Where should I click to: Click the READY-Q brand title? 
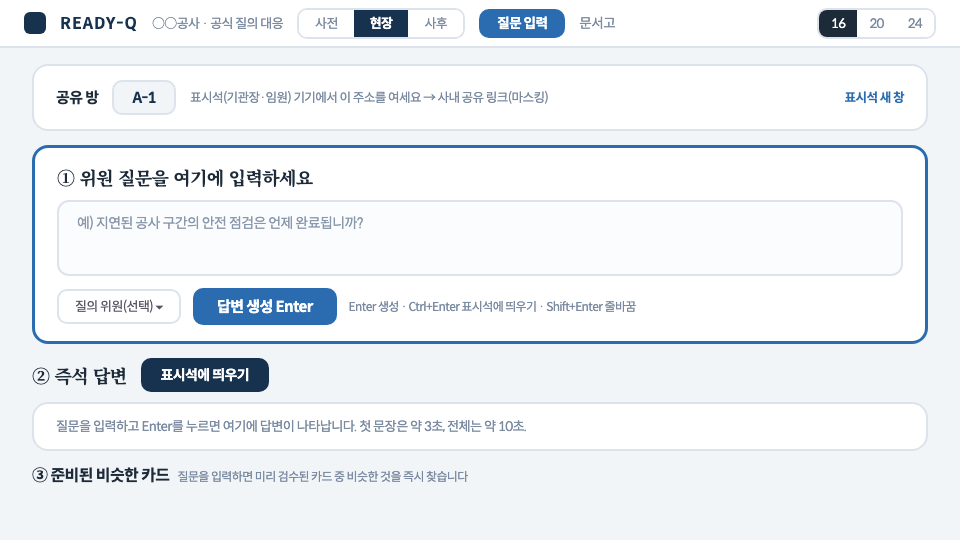pyautogui.click(x=99, y=23)
